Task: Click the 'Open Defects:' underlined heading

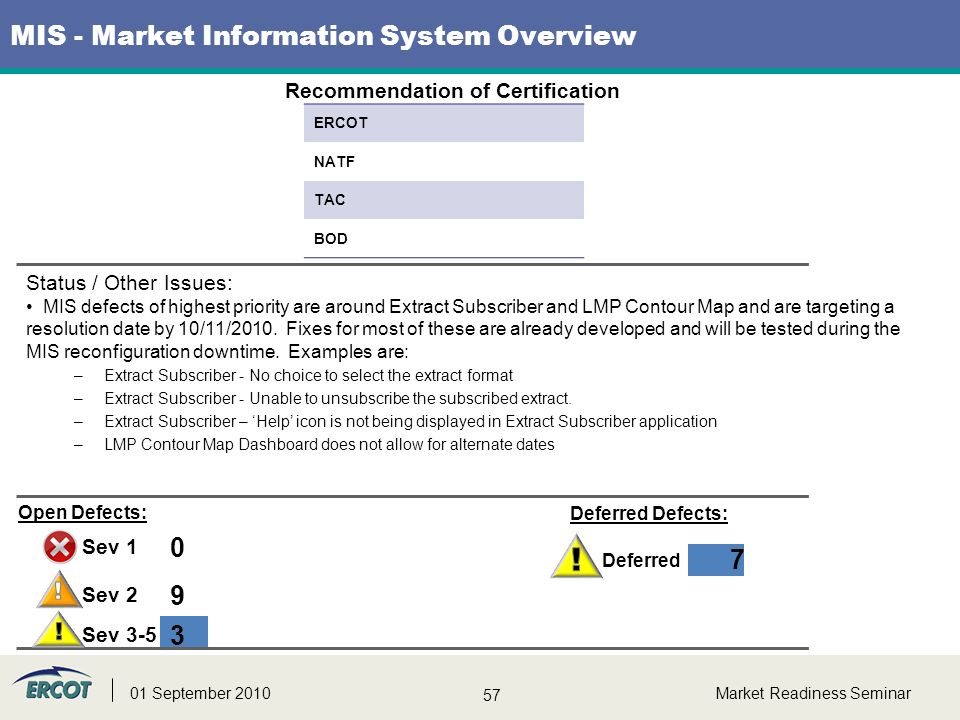Action: point(83,512)
